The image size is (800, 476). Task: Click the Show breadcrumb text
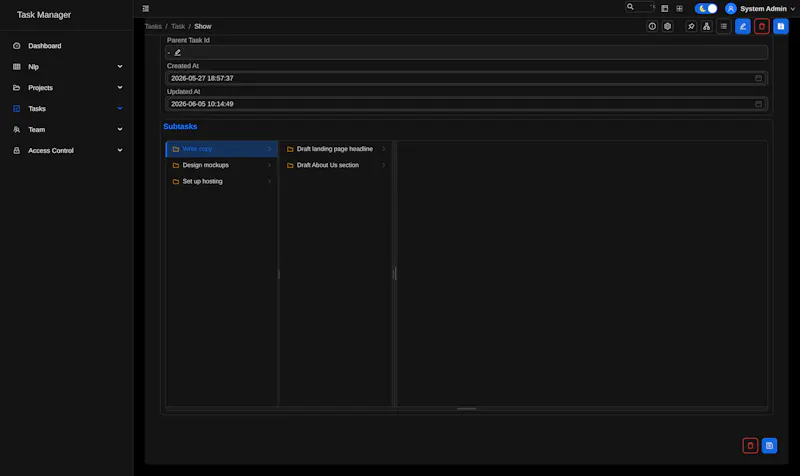pos(203,27)
